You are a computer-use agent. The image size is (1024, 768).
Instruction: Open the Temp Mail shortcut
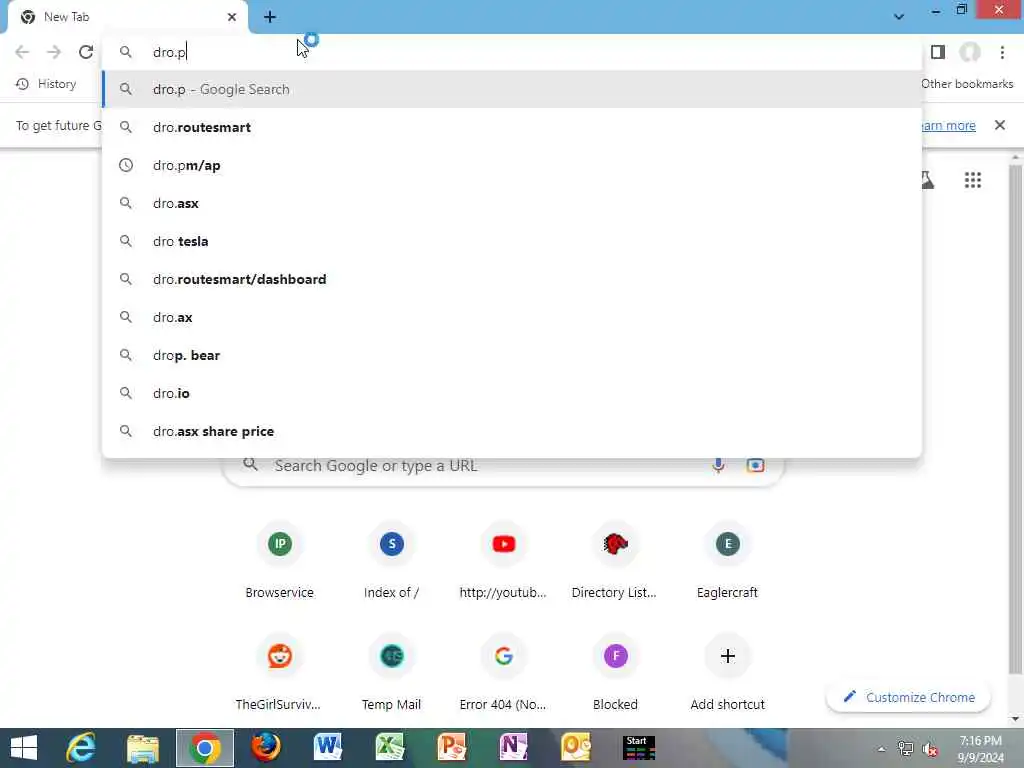coord(391,674)
